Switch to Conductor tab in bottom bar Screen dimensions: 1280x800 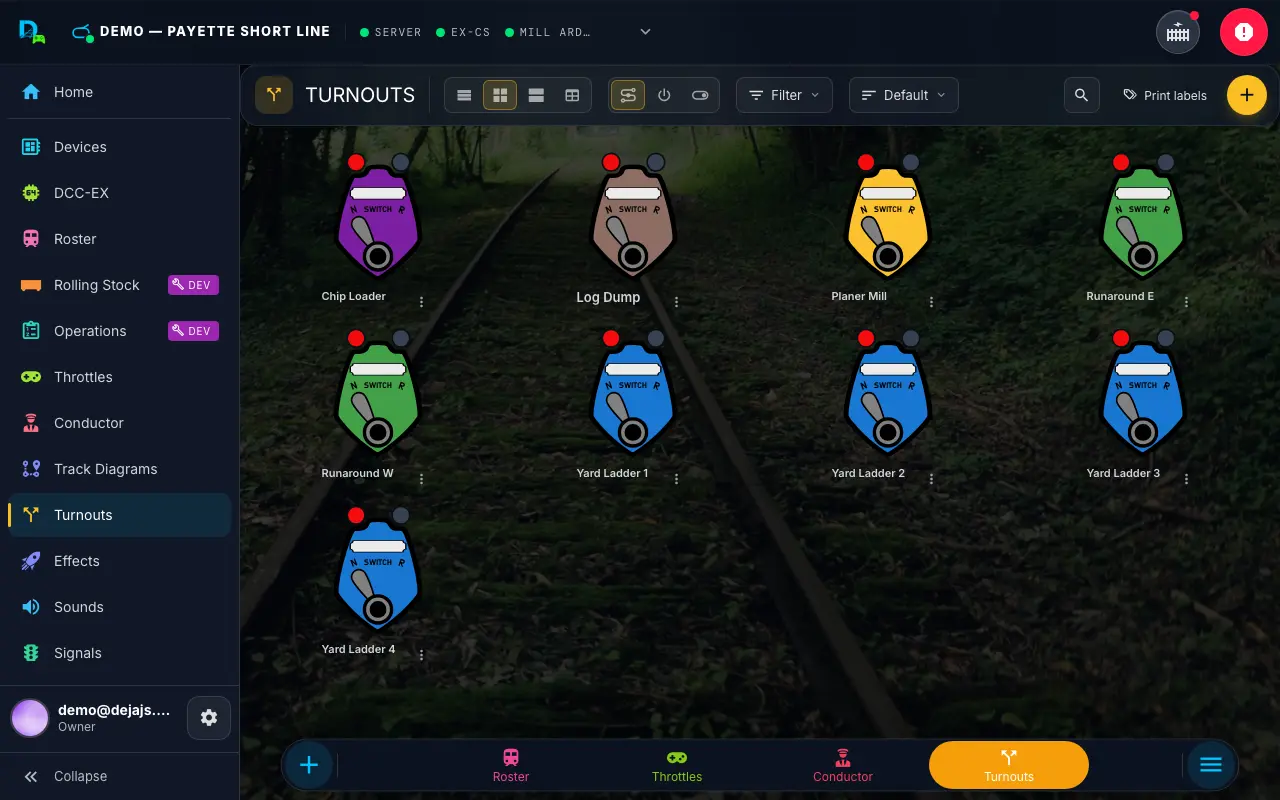(843, 766)
